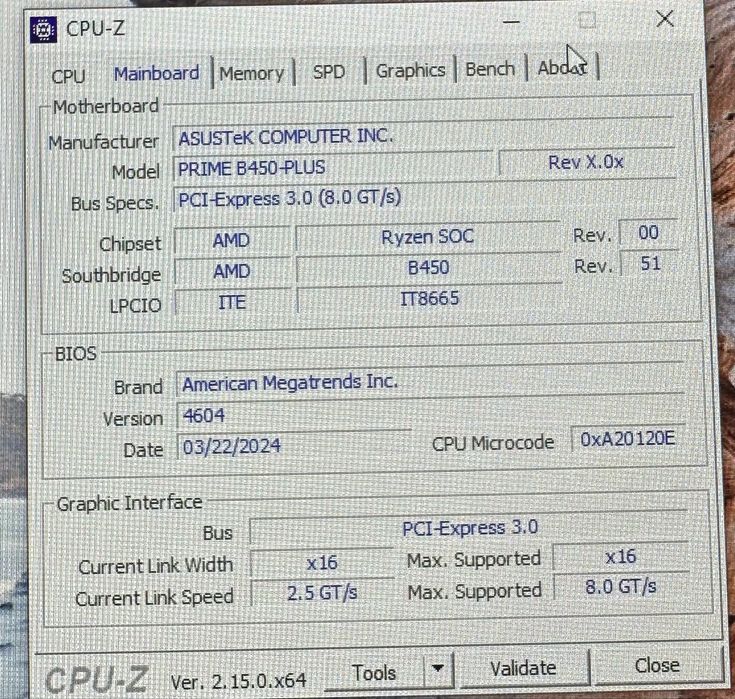Click the BIOS date 03/22/2024 field
735x699 pixels.
click(x=293, y=446)
